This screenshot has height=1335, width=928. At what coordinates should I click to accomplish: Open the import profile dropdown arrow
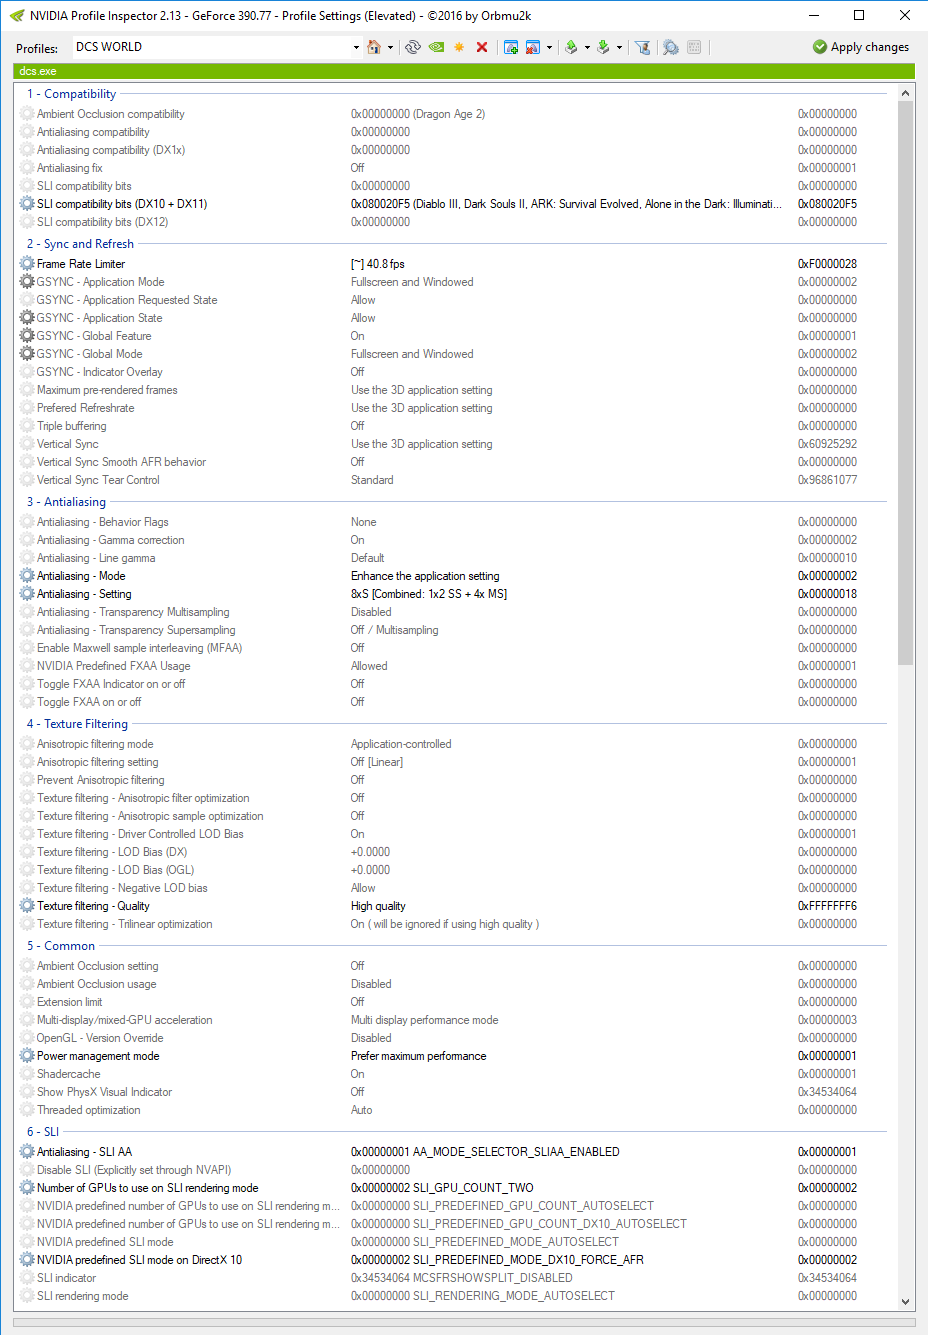619,47
